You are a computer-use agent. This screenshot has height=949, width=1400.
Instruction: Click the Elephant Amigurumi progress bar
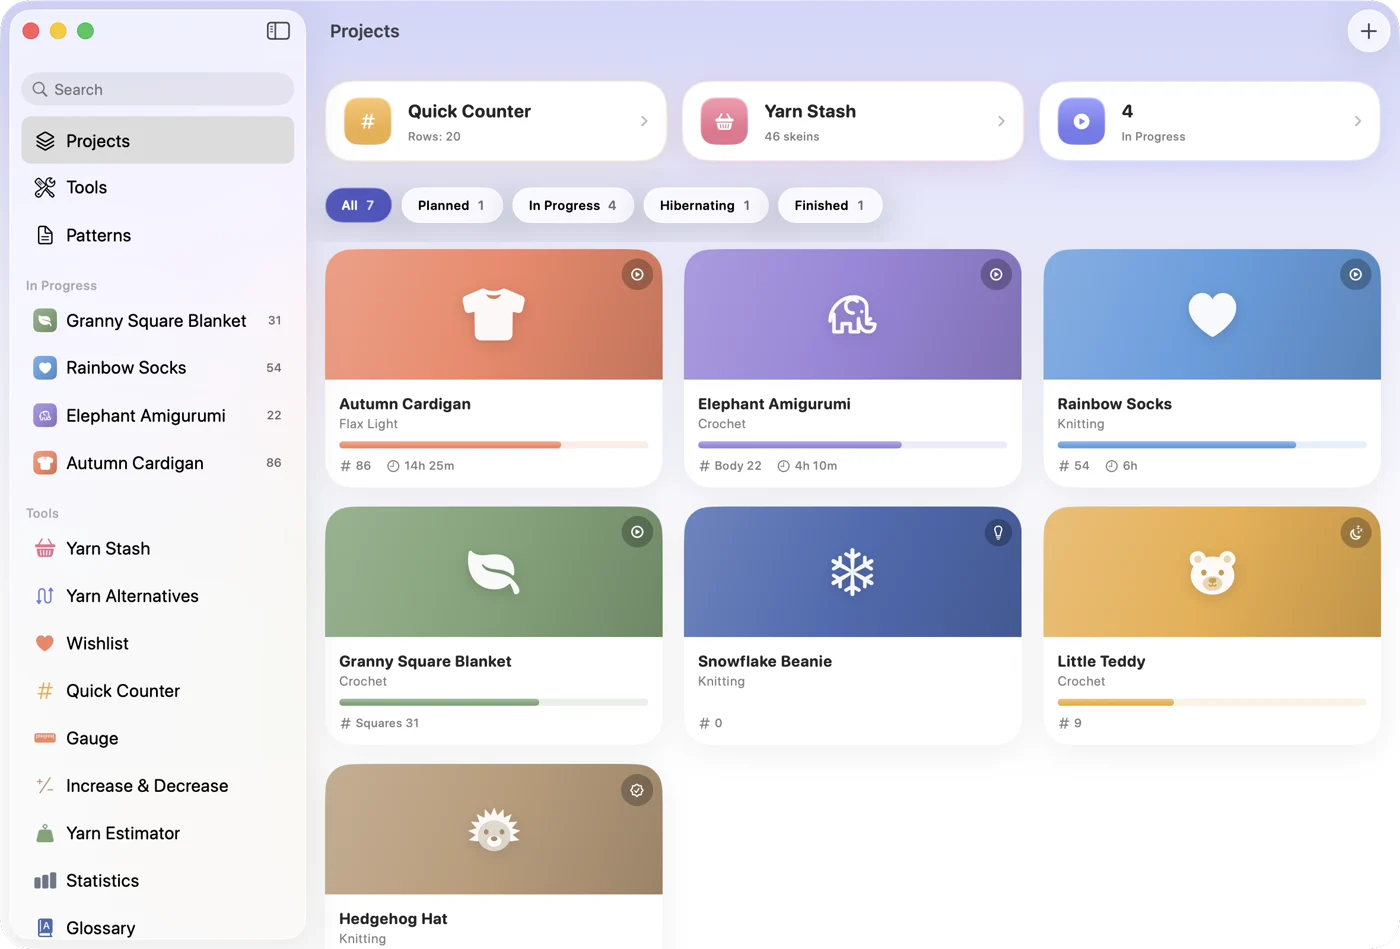[853, 445]
